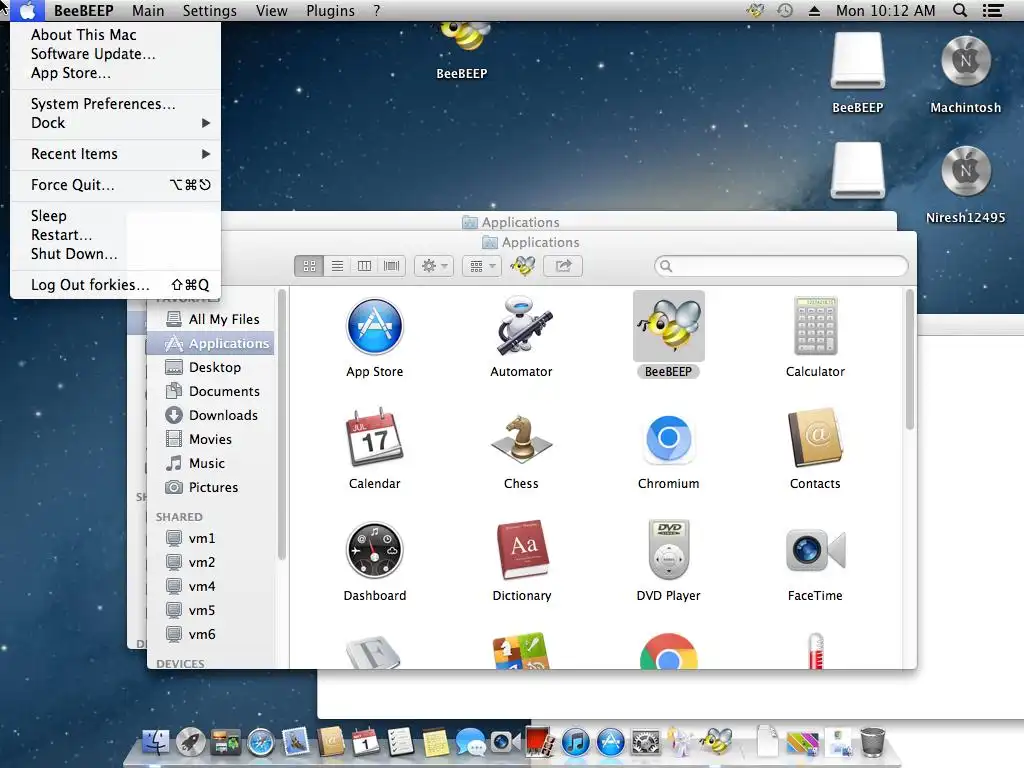Open the Chromium application icon
Image resolution: width=1024 pixels, height=768 pixels.
(x=669, y=438)
